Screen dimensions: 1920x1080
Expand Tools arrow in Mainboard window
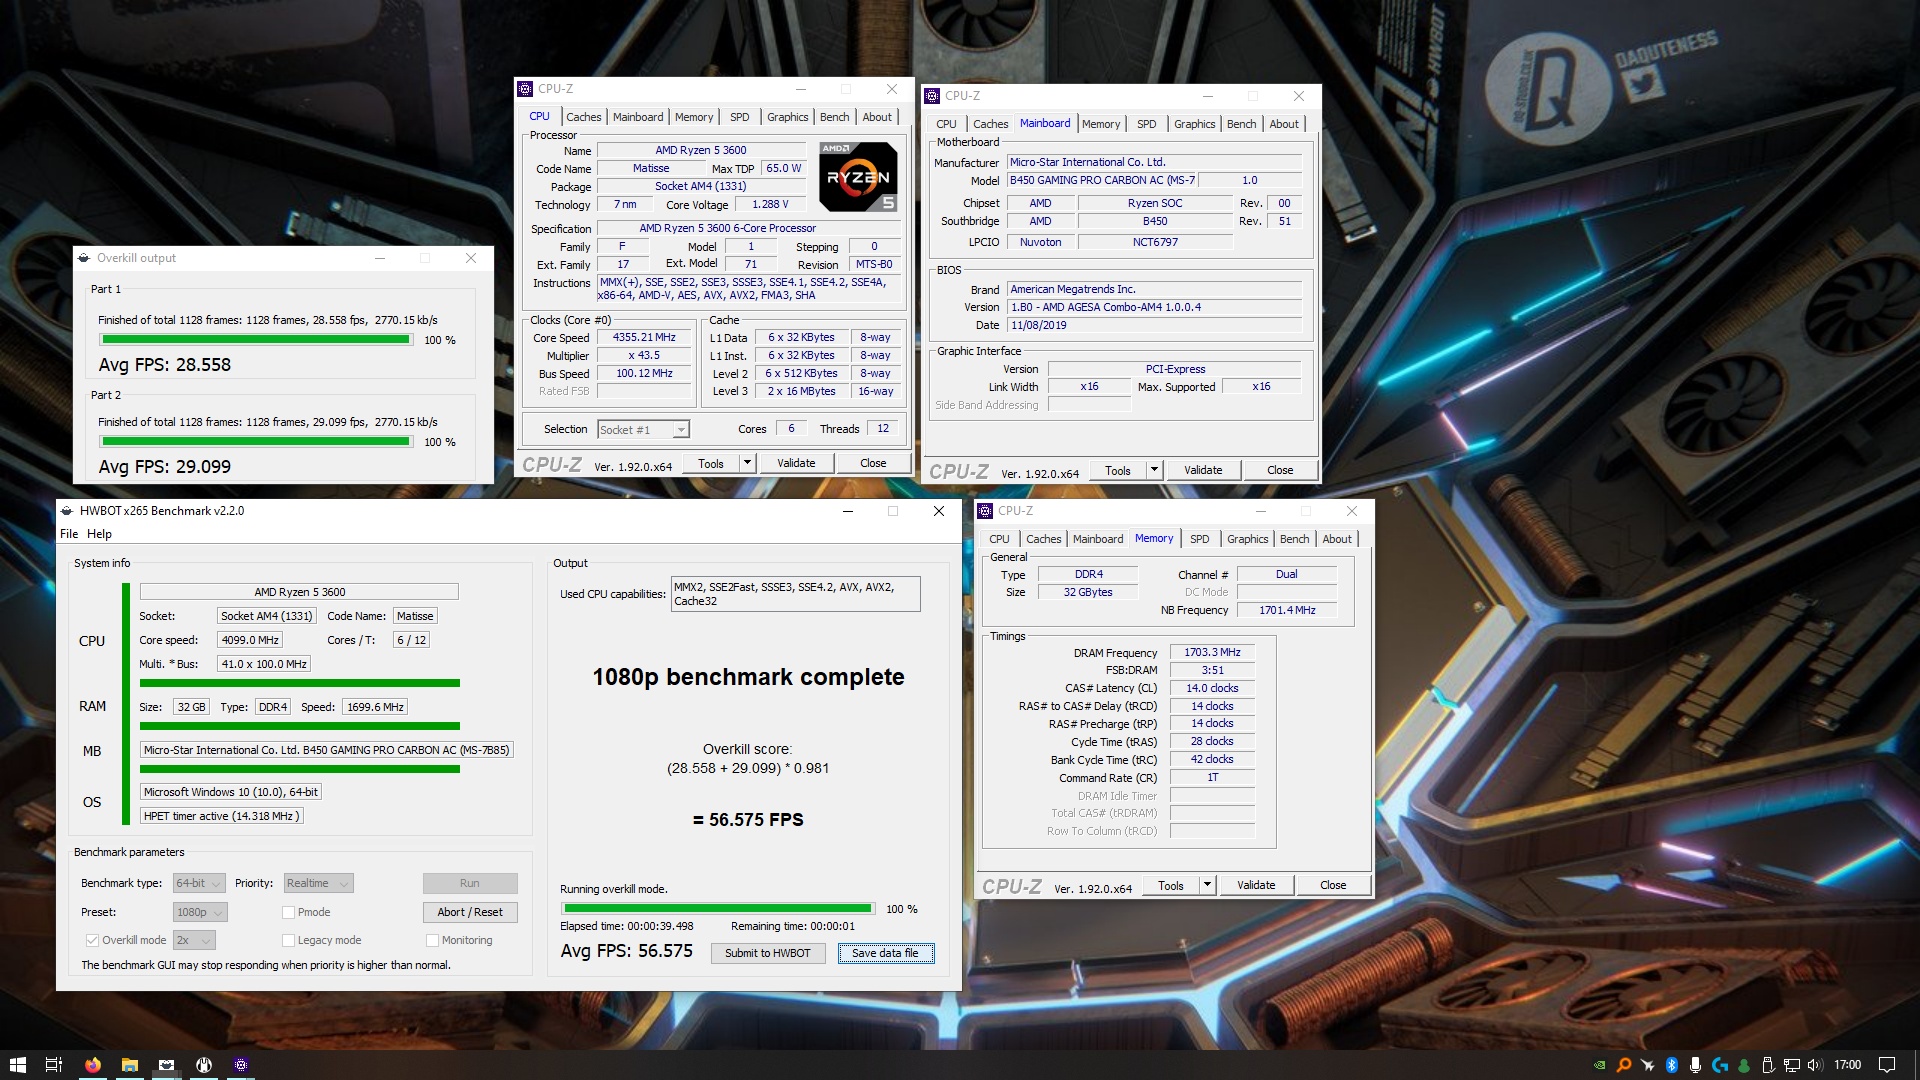[1154, 470]
